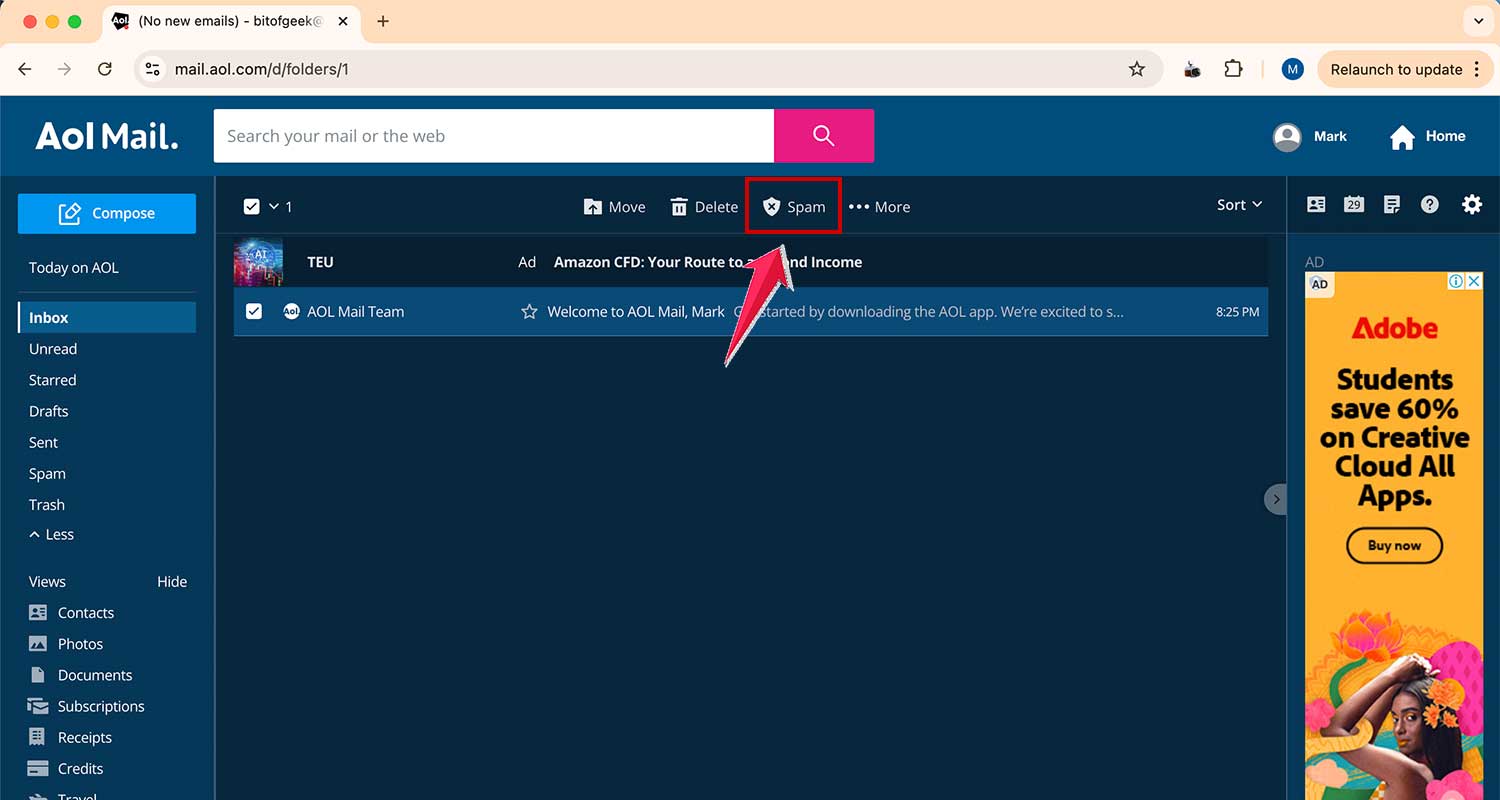This screenshot has height=800, width=1500.
Task: Open the Help question mark icon
Action: pos(1429,204)
